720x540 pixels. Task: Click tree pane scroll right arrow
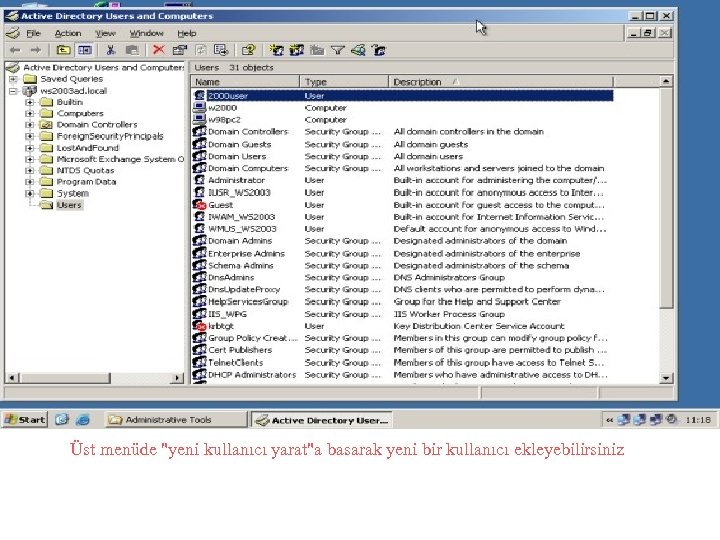177,378
